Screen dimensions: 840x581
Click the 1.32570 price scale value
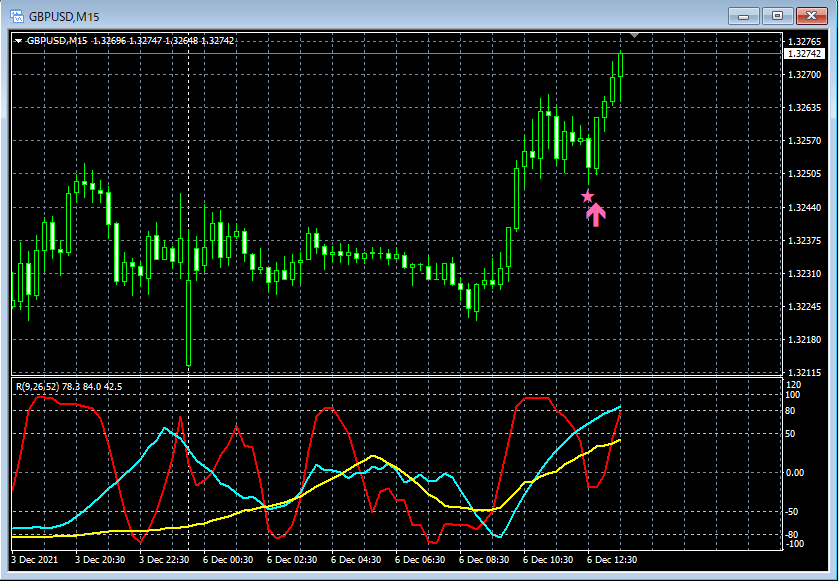pos(804,141)
